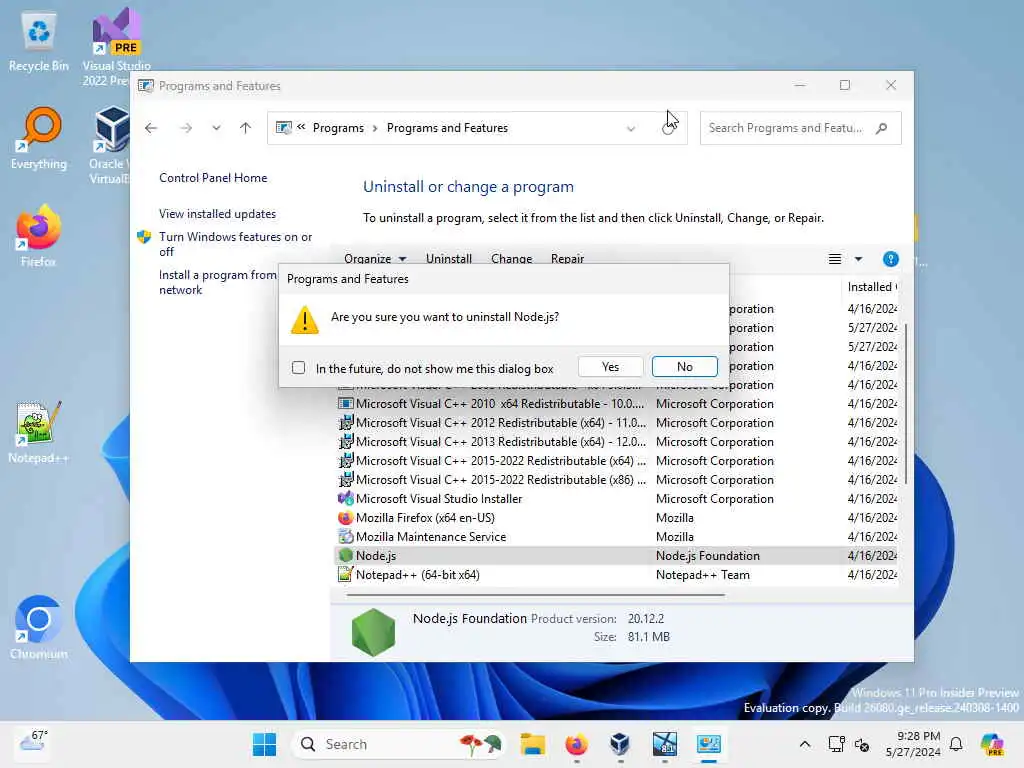The height and width of the screenshot is (768, 1024).
Task: Open Turn Windows features on or off
Action: (235, 244)
